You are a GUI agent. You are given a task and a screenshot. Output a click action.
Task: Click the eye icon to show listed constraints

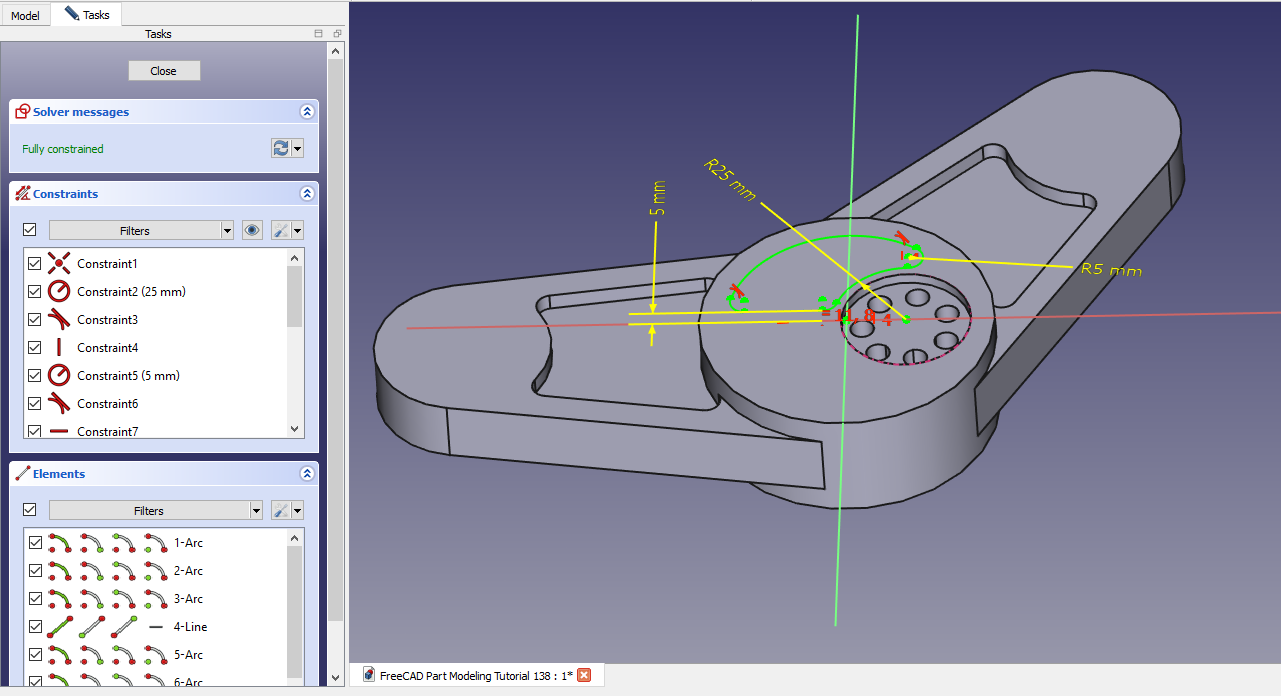252,230
